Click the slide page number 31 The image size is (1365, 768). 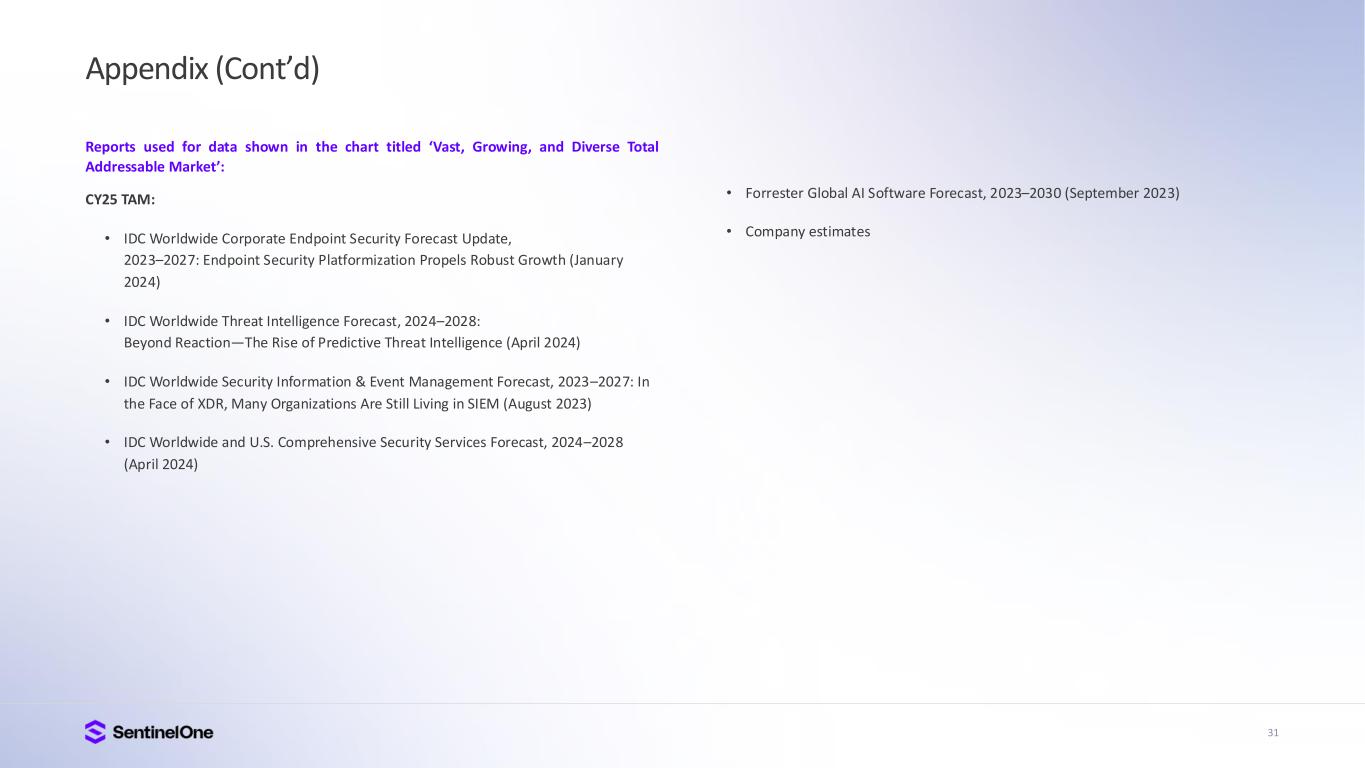(x=1273, y=733)
